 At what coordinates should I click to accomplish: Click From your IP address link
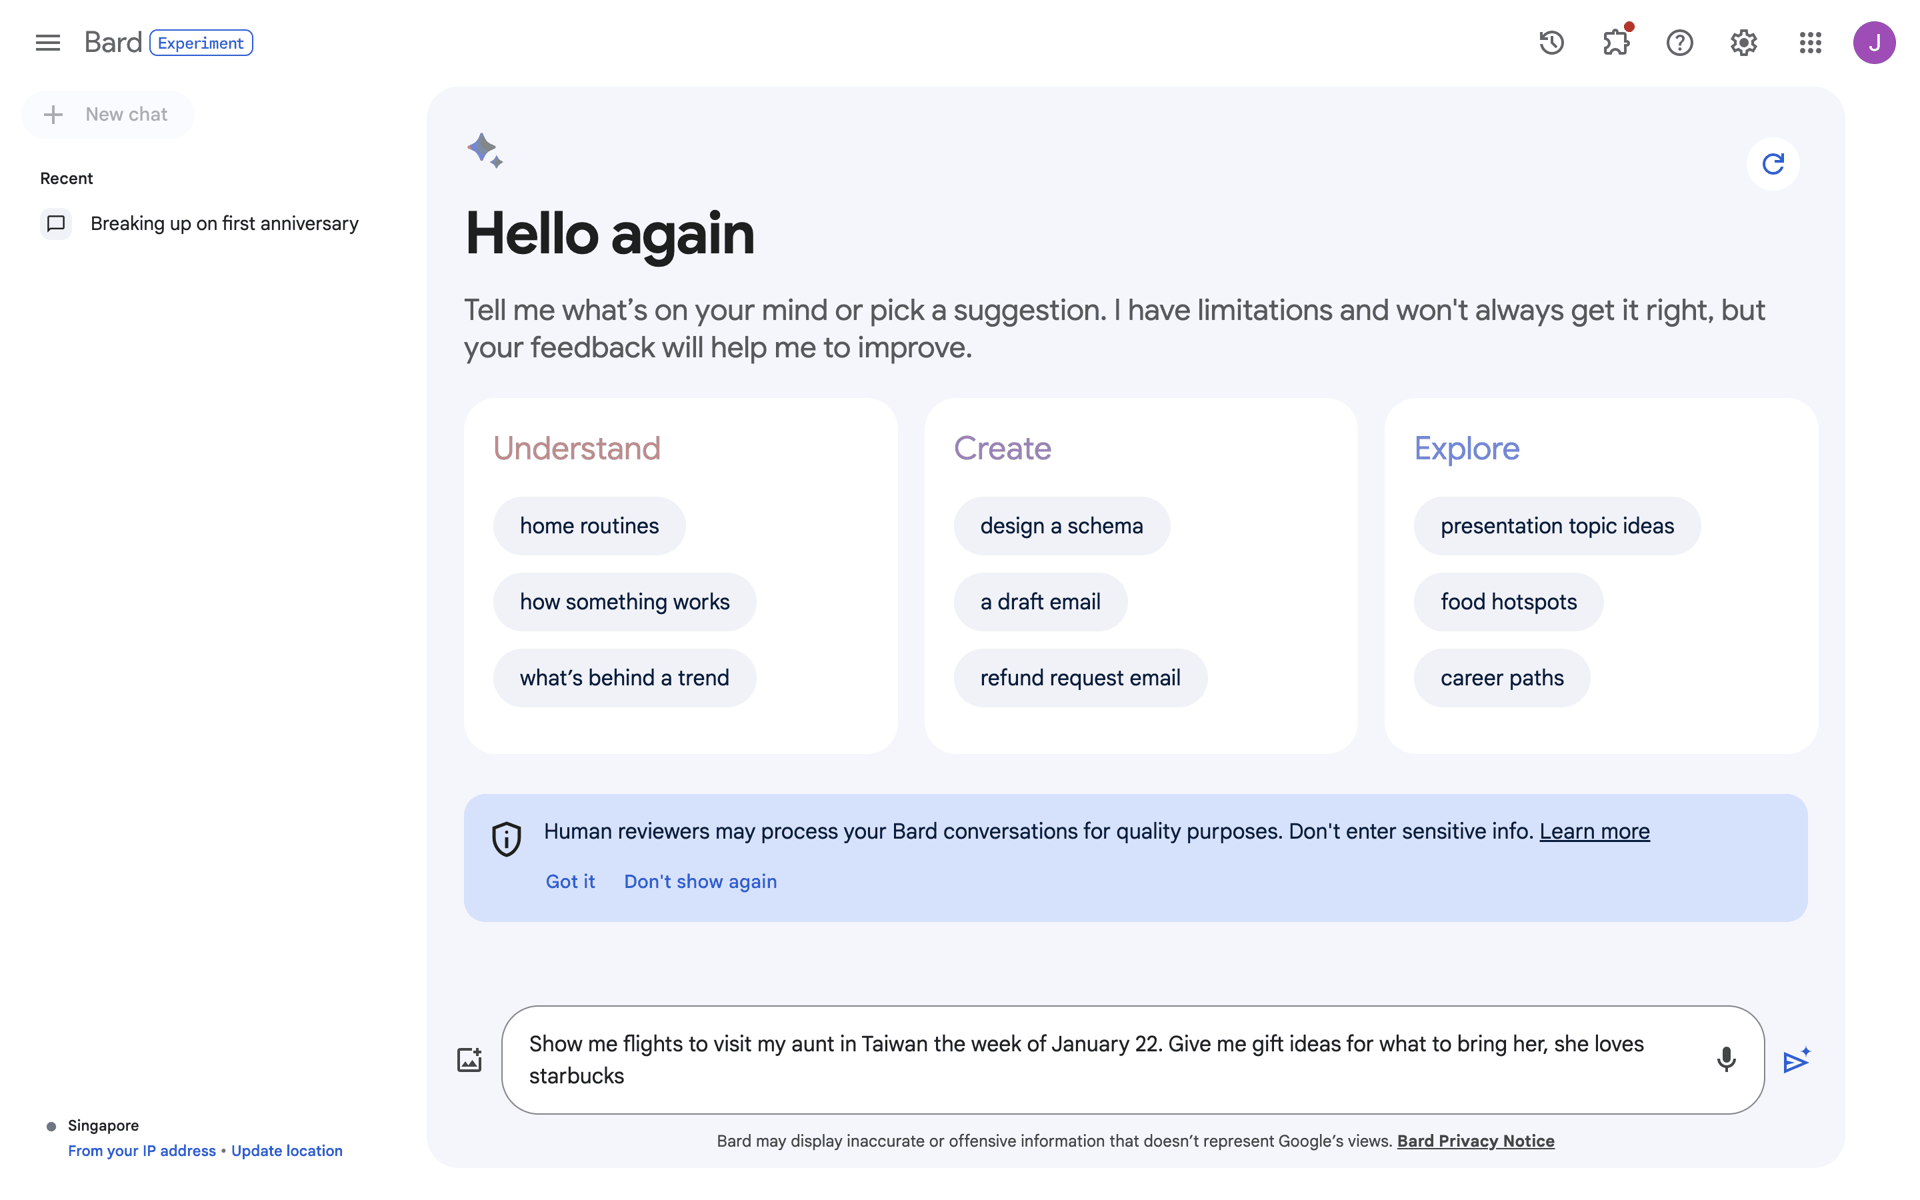pos(142,1151)
